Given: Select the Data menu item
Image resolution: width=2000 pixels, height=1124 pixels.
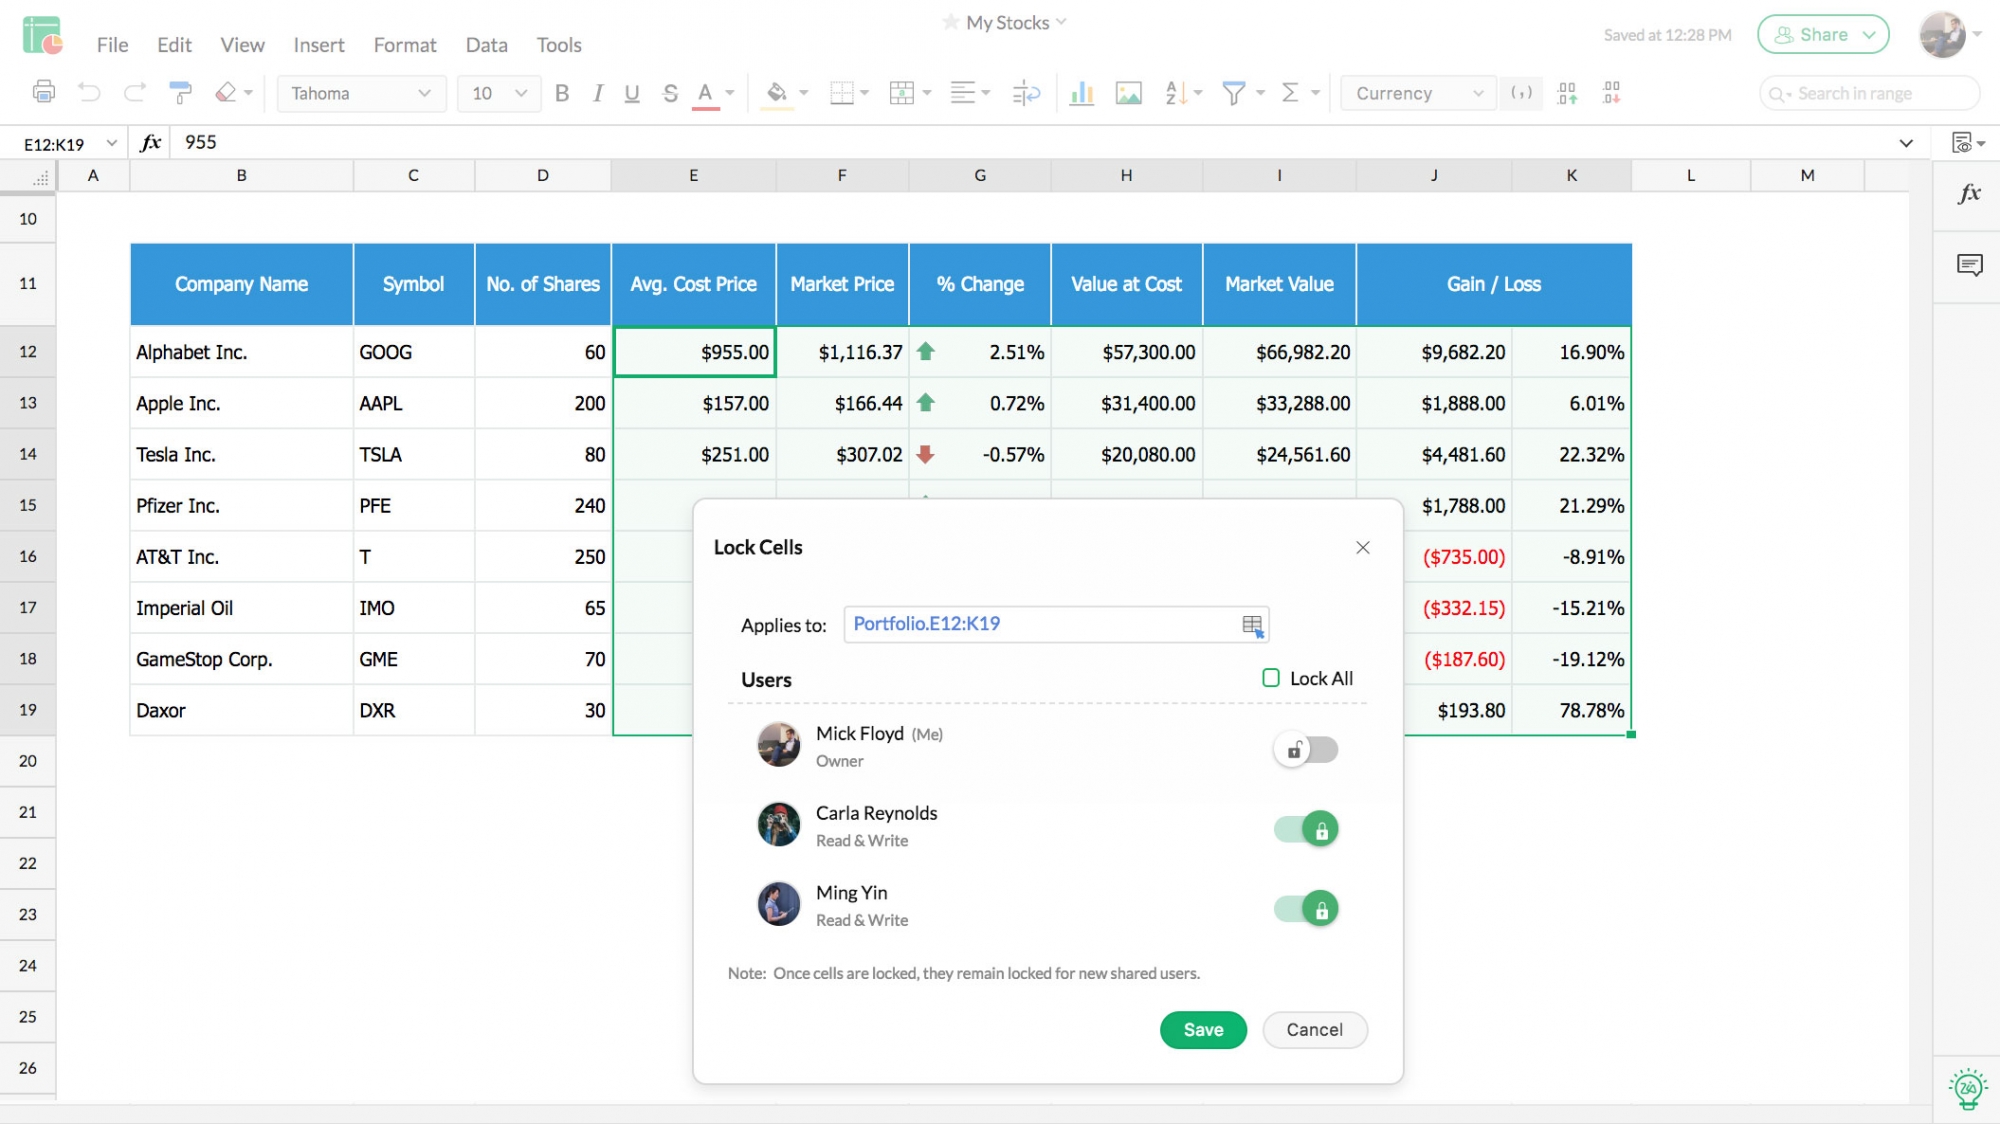Looking at the screenshot, I should click(484, 44).
